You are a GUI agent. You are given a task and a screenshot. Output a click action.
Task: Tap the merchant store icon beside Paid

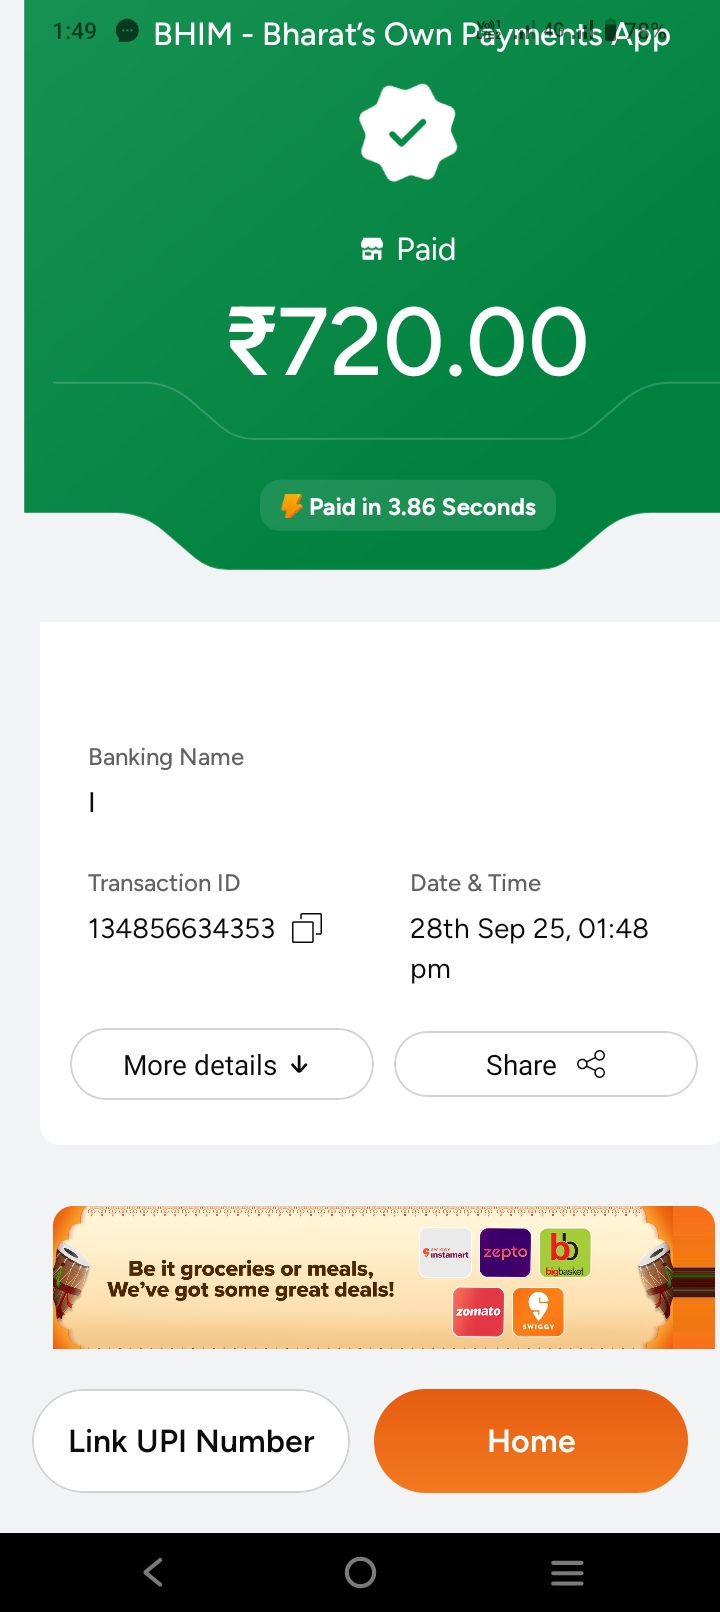point(372,250)
